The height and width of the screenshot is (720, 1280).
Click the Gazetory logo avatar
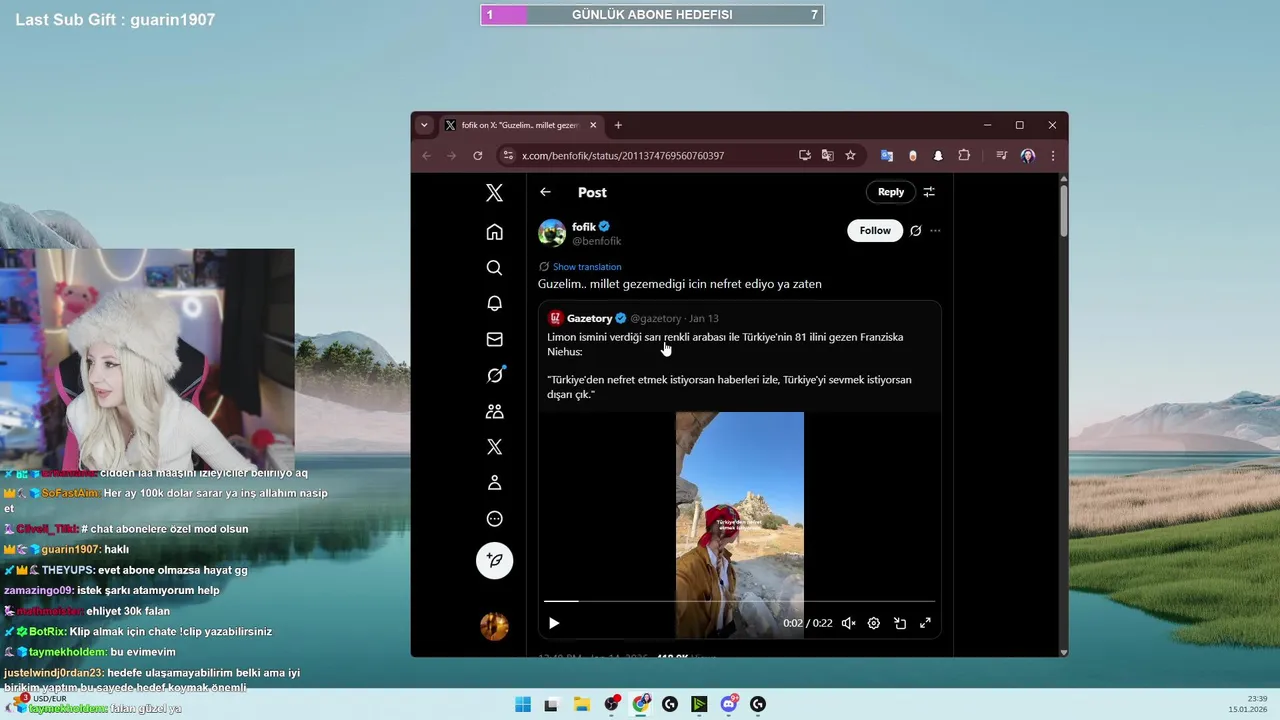pos(555,318)
